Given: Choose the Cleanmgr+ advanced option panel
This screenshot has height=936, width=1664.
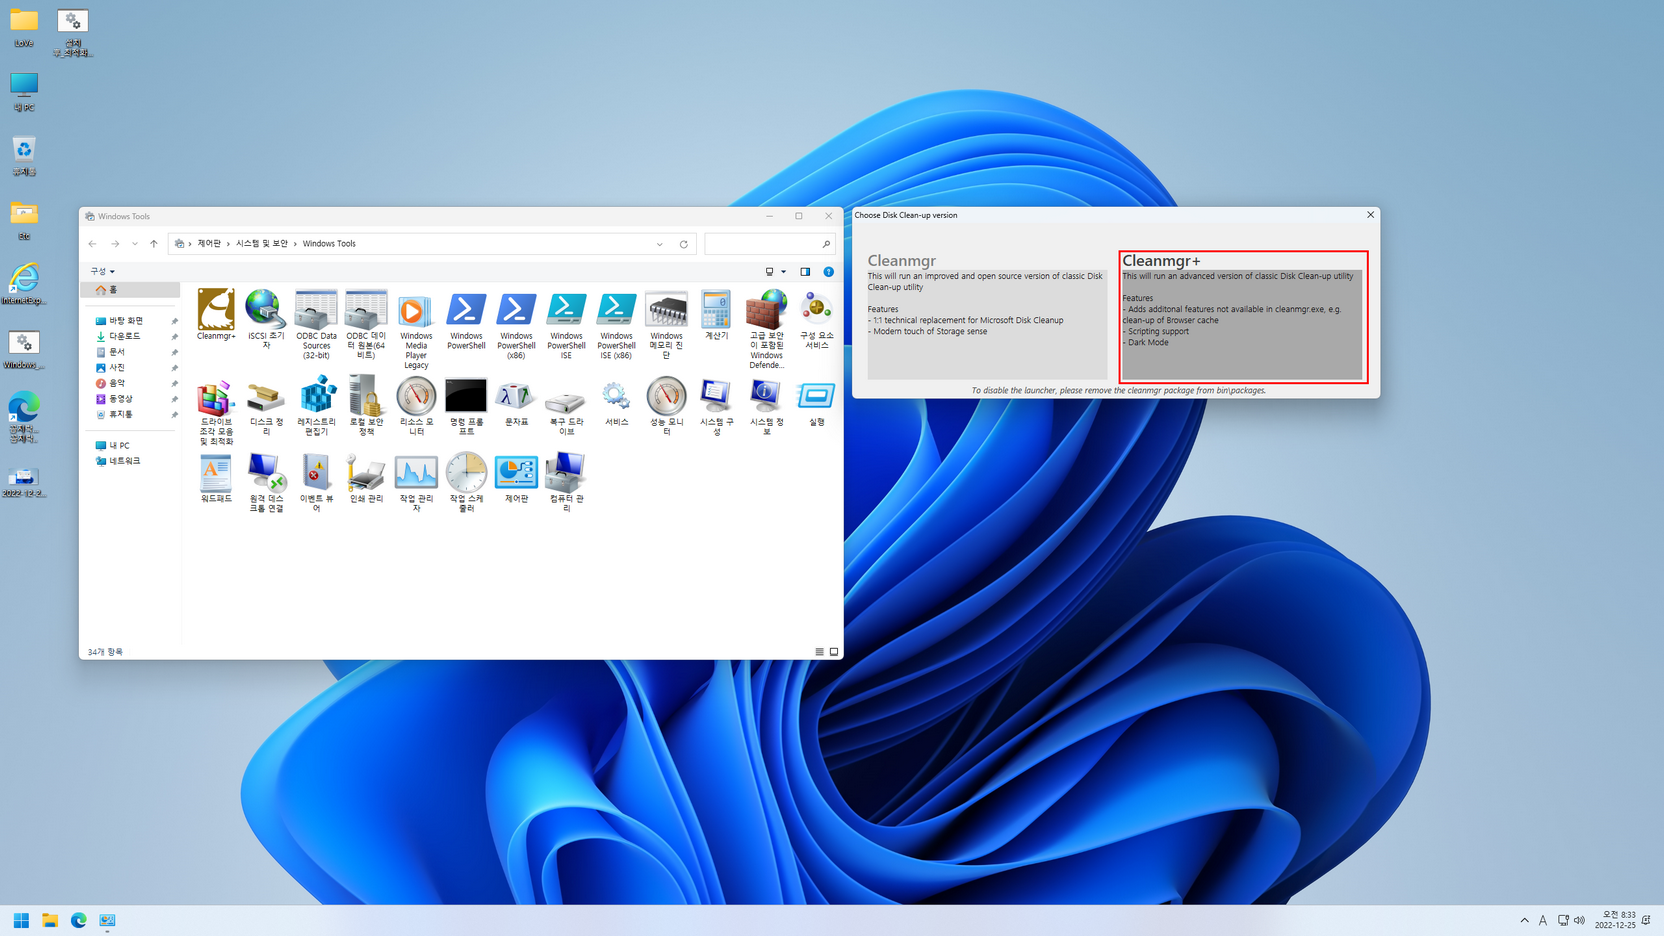Looking at the screenshot, I should point(1243,316).
